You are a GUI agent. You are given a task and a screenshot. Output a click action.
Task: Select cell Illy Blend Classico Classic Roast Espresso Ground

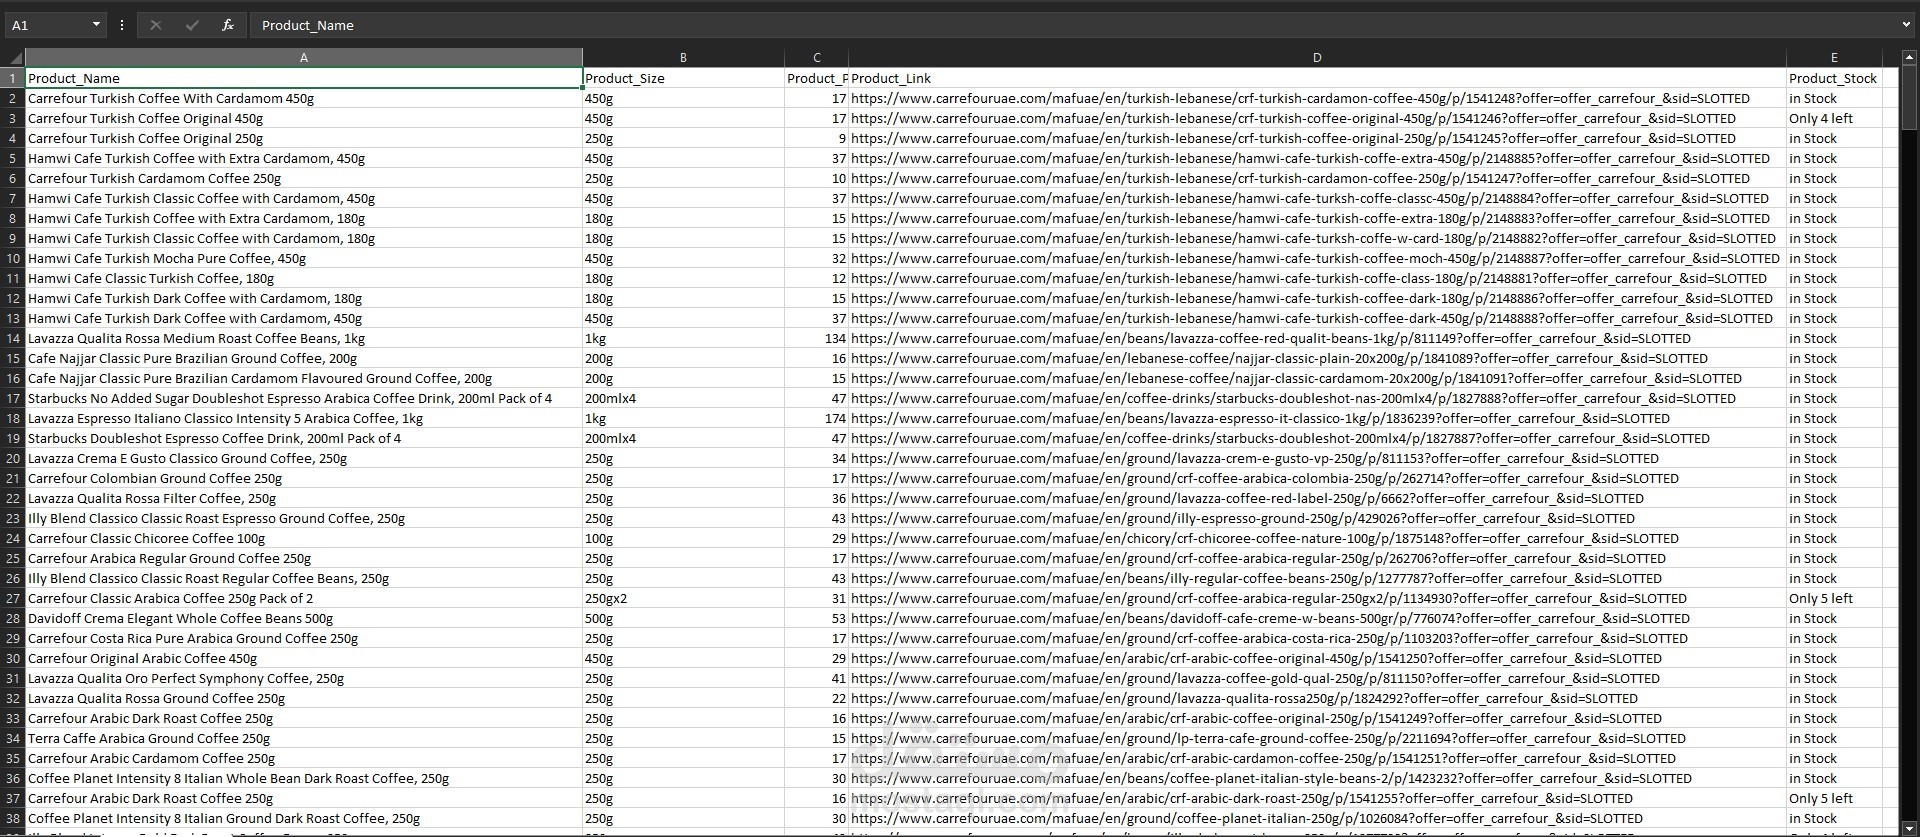pyautogui.click(x=304, y=518)
